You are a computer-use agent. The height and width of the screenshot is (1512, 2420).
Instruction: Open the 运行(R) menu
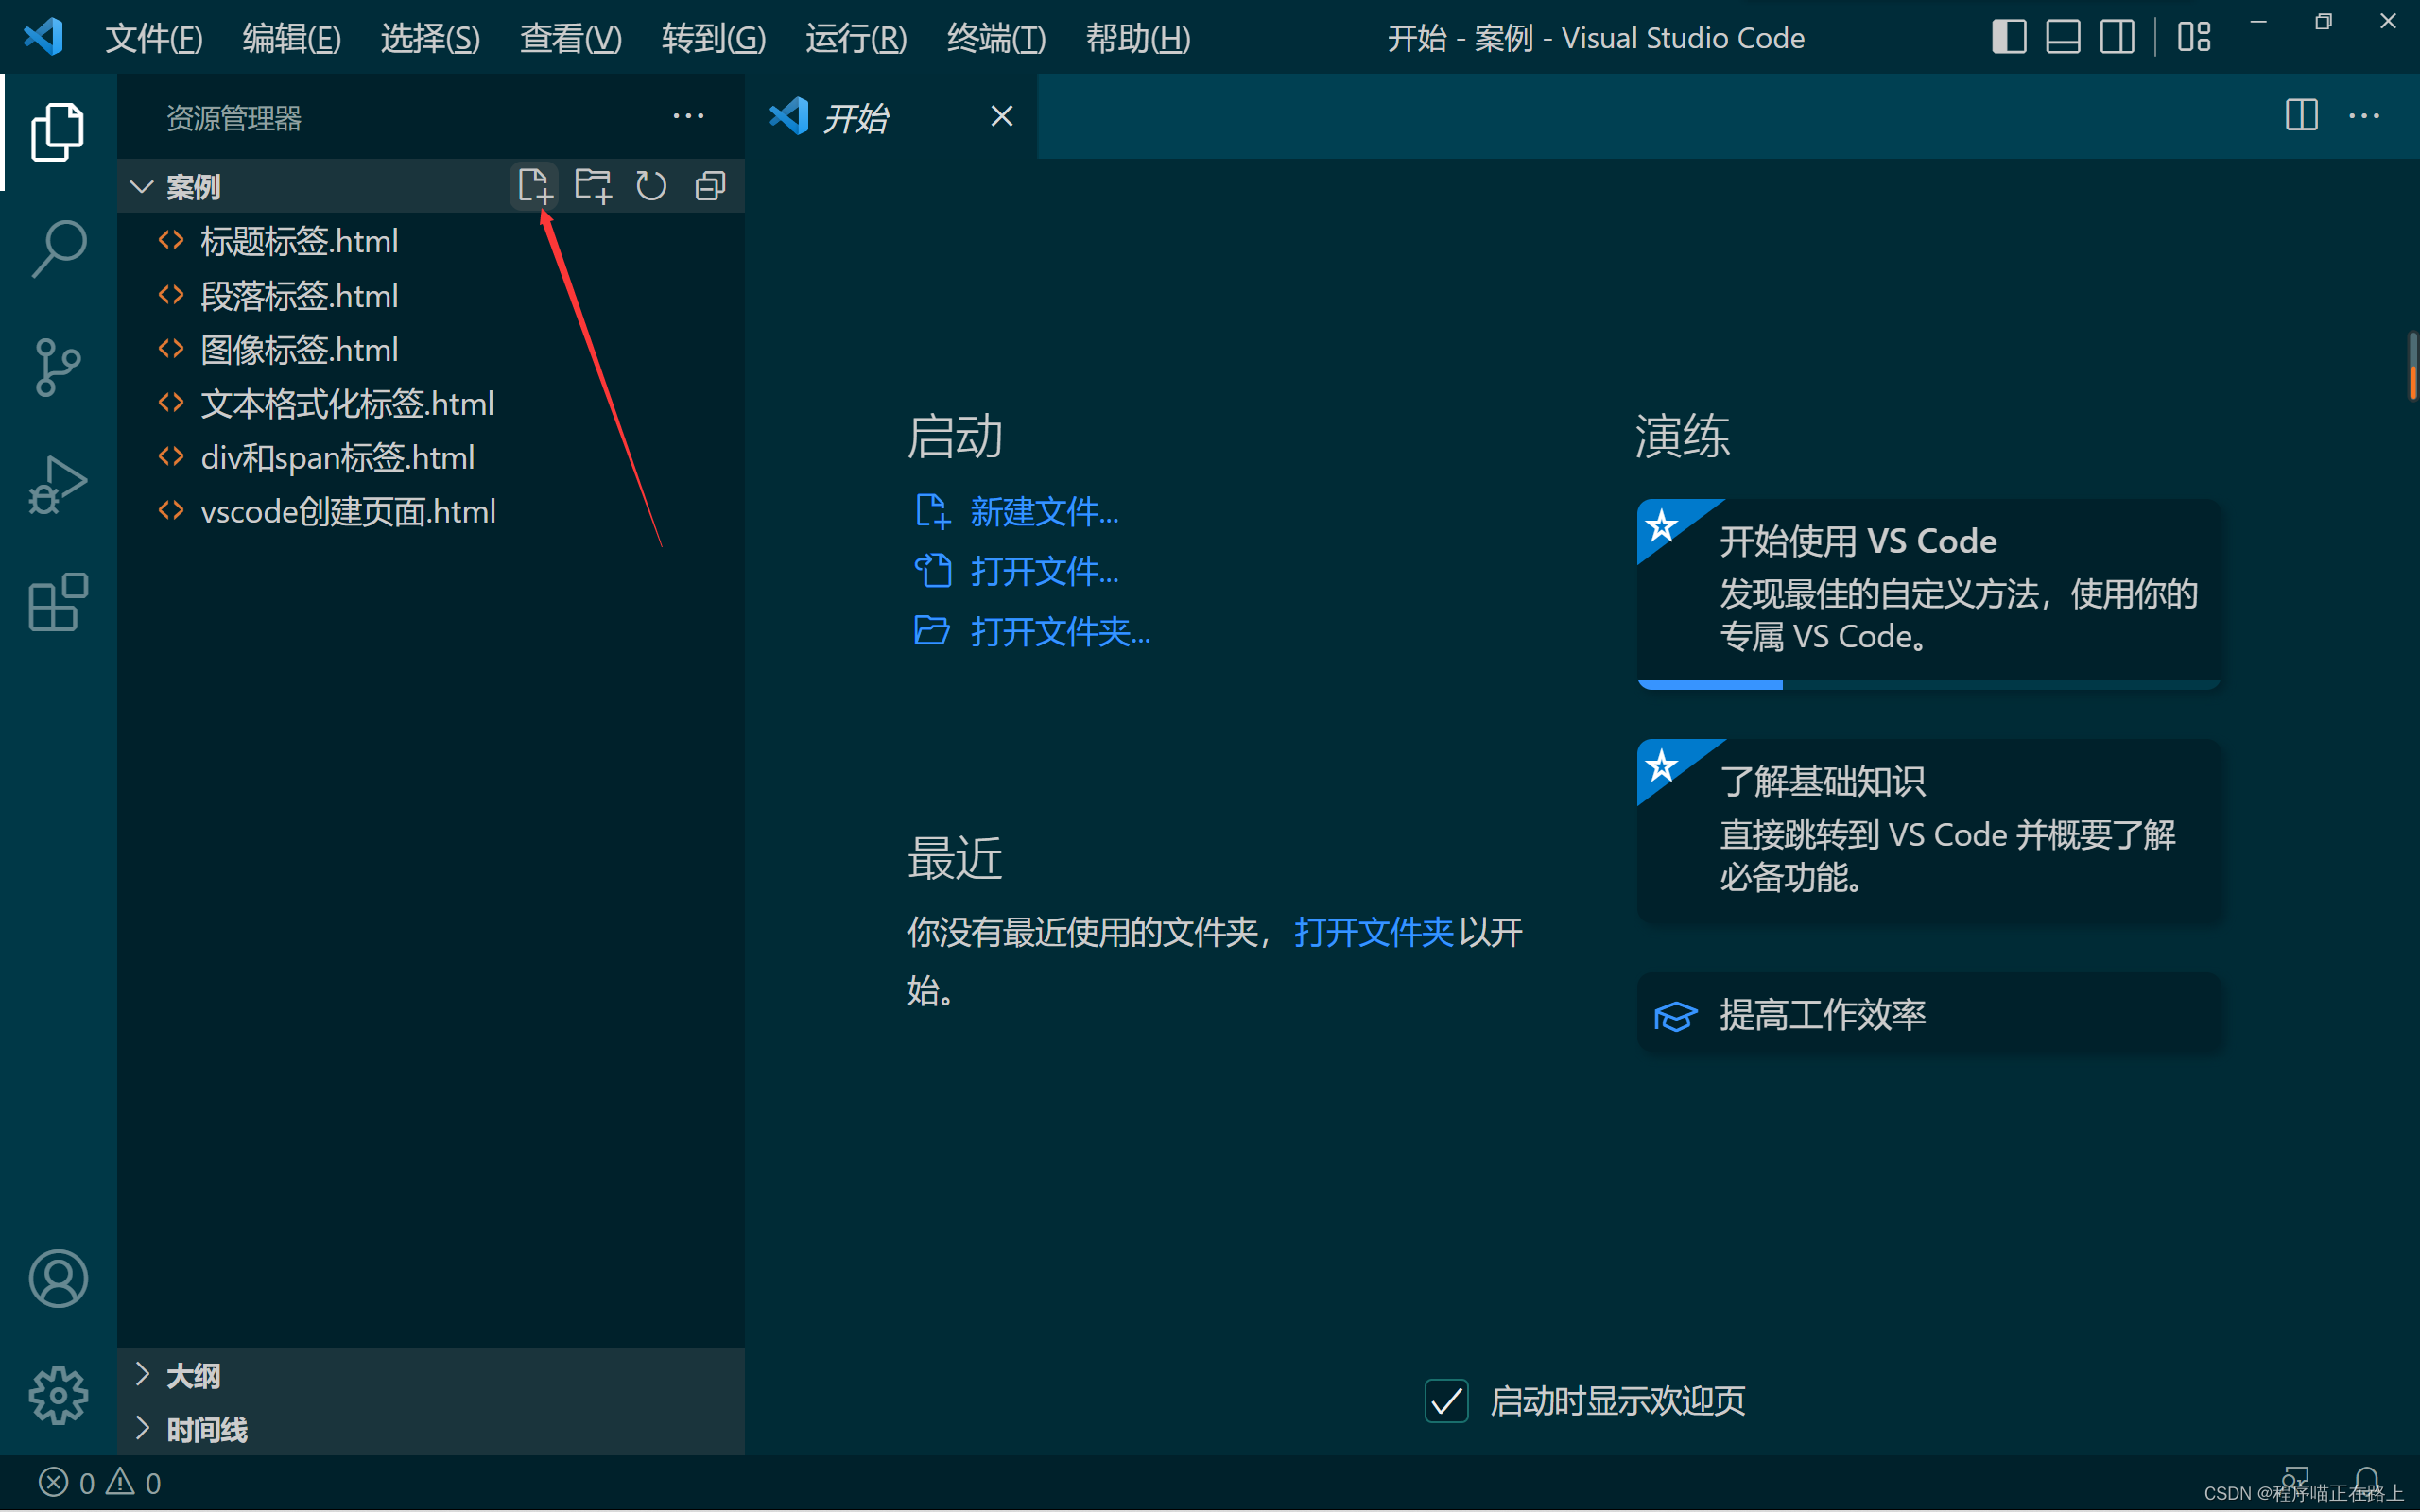coord(856,38)
